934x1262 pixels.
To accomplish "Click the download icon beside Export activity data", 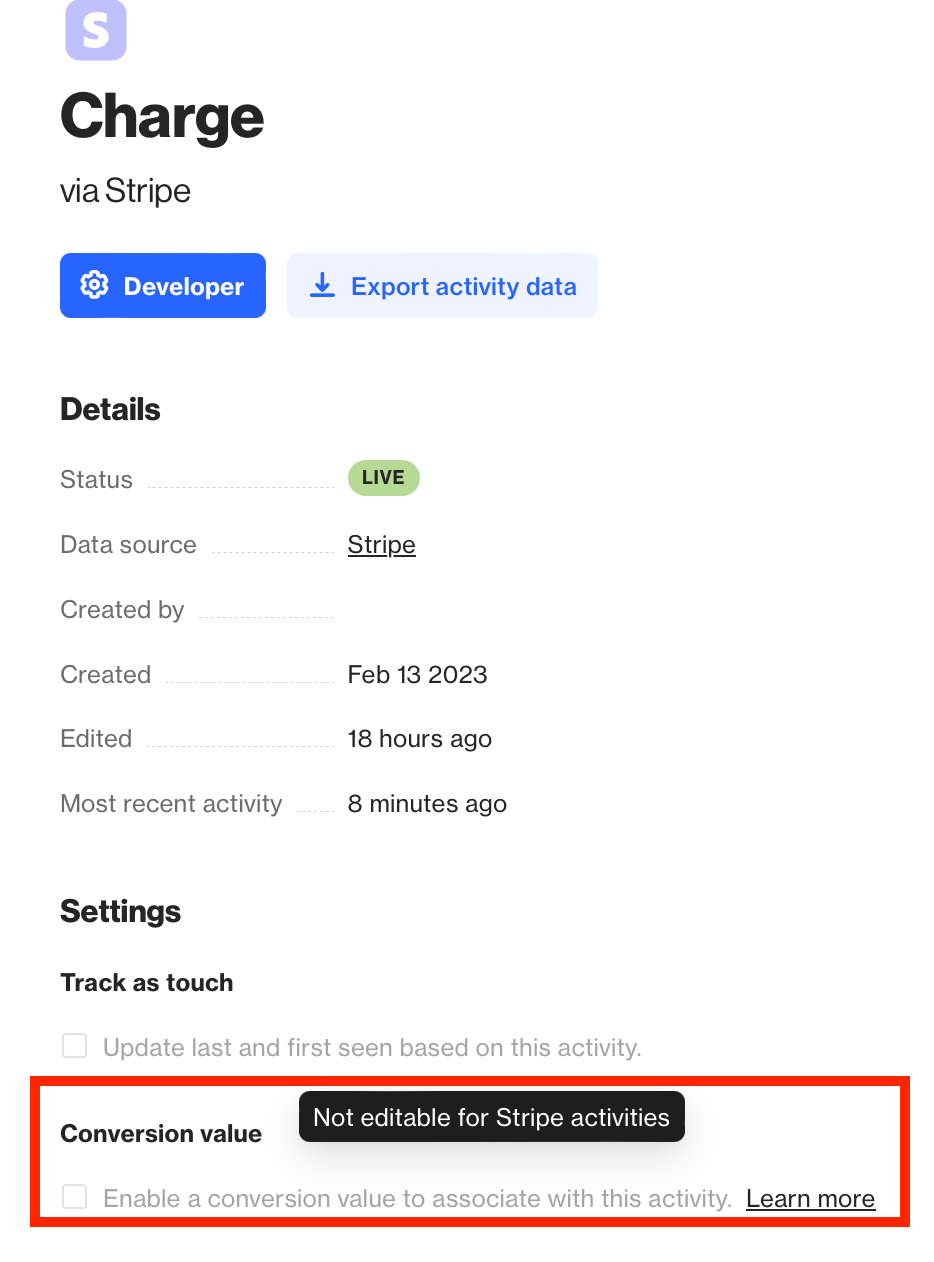I will 322,286.
